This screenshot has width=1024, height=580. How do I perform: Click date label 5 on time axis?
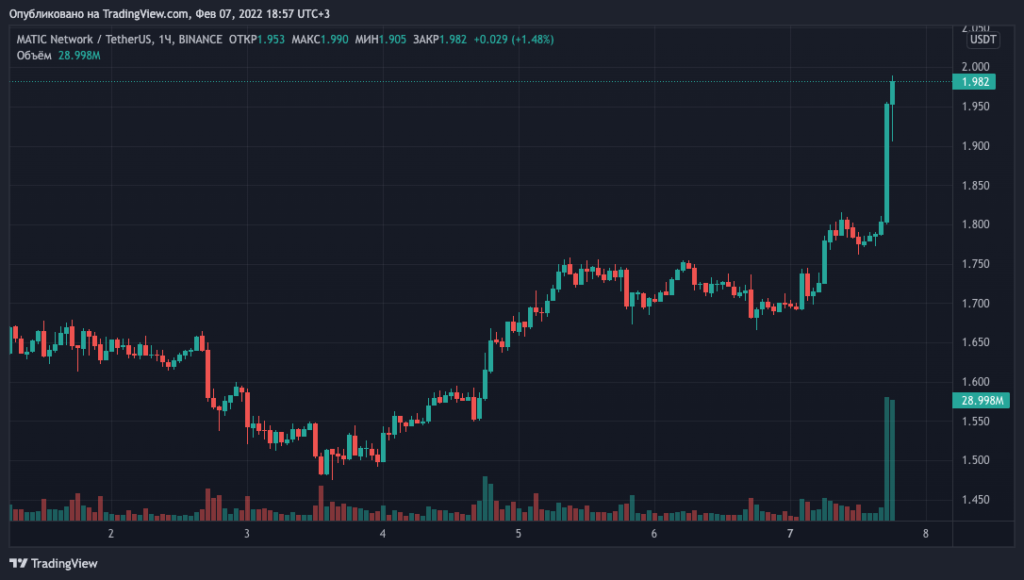[x=518, y=534]
